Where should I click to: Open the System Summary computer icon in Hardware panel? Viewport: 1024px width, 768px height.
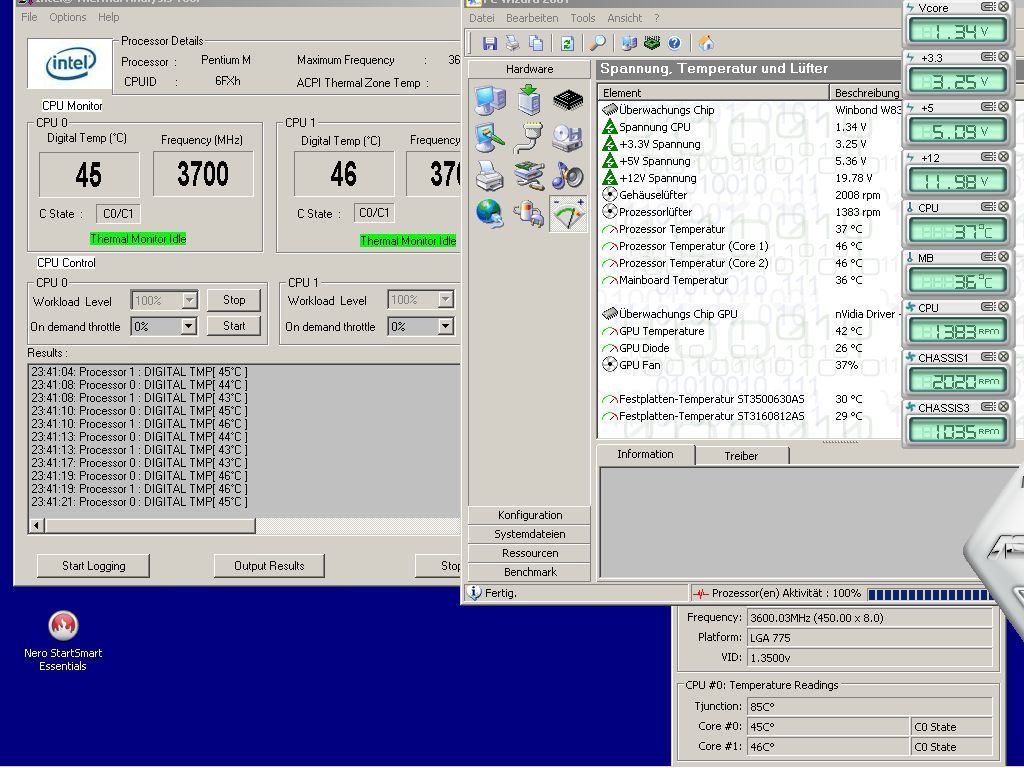pos(490,100)
